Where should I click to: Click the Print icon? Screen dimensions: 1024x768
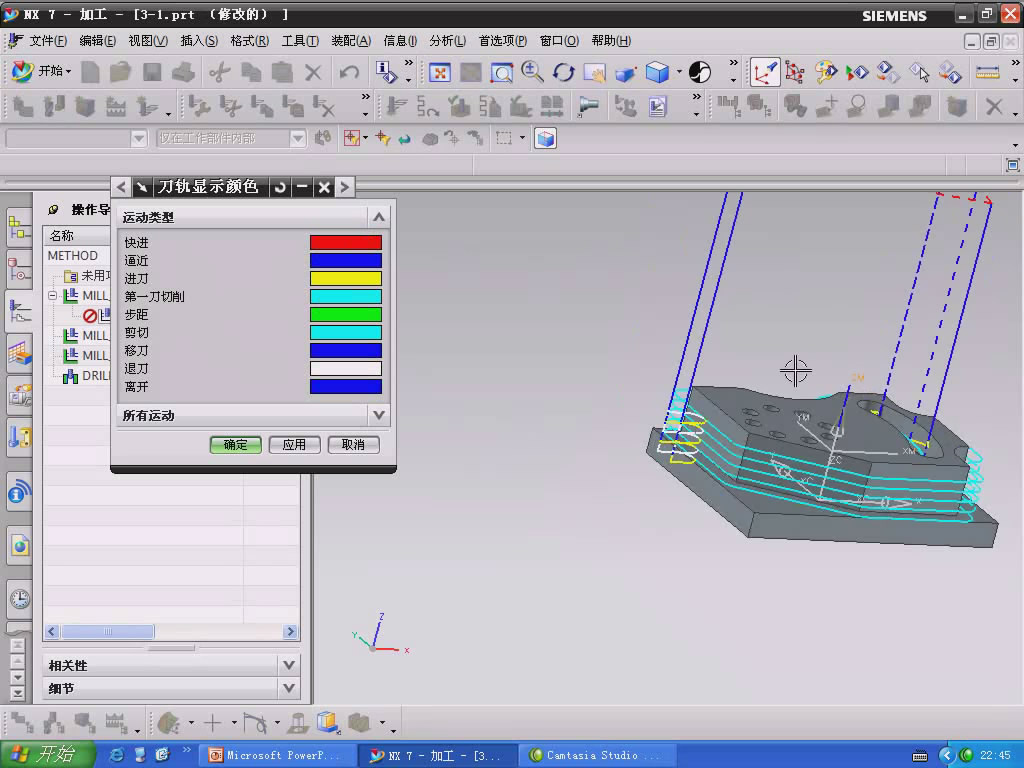[183, 72]
